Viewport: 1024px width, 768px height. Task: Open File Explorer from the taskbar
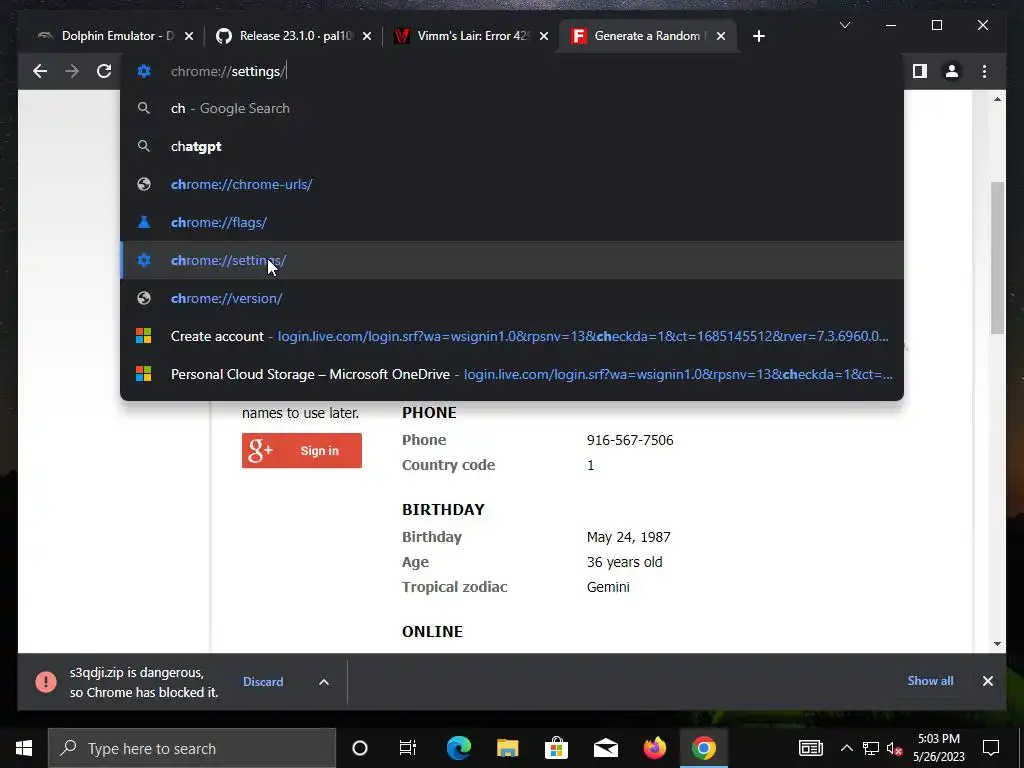tap(507, 748)
